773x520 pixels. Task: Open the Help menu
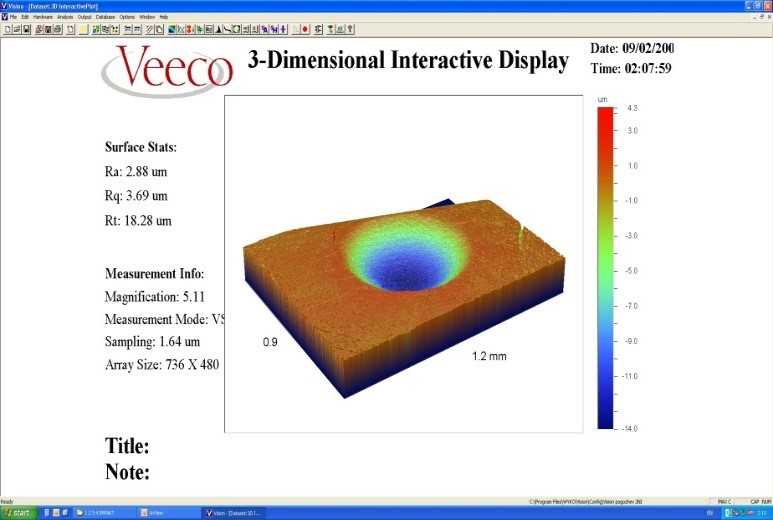tap(164, 17)
